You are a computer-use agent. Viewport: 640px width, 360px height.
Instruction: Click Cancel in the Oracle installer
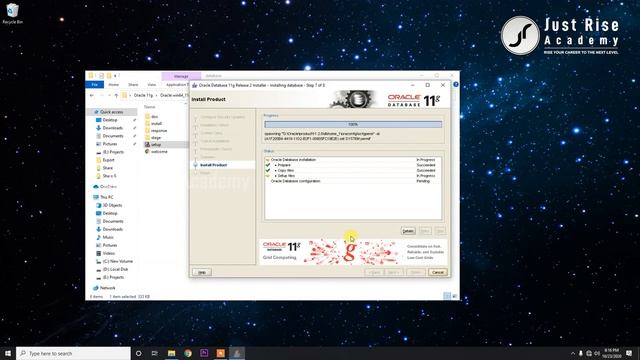pos(438,272)
